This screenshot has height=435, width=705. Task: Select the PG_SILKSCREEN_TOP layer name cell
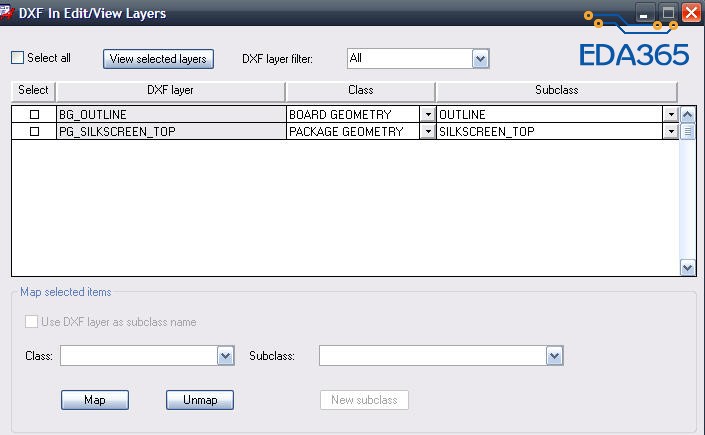coord(171,131)
